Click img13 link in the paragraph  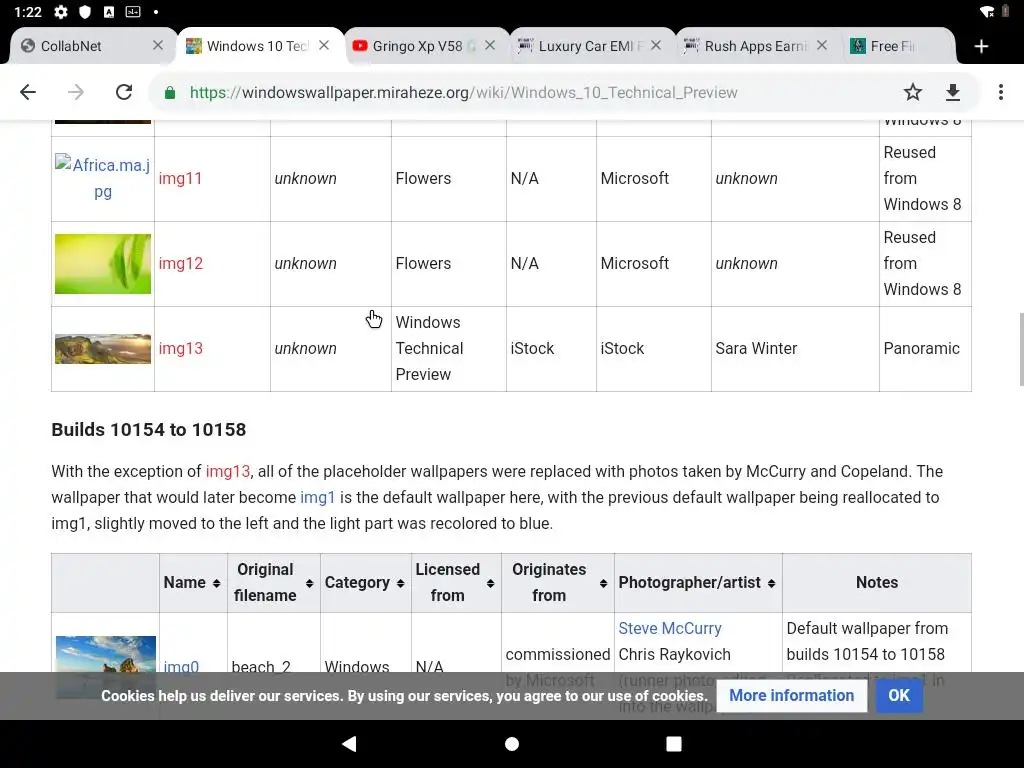click(227, 471)
